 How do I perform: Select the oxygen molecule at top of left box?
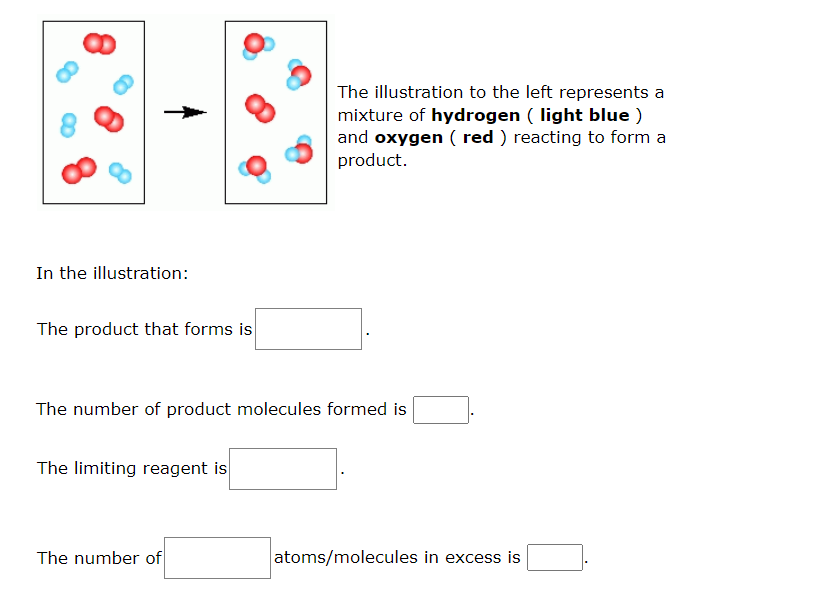click(100, 44)
